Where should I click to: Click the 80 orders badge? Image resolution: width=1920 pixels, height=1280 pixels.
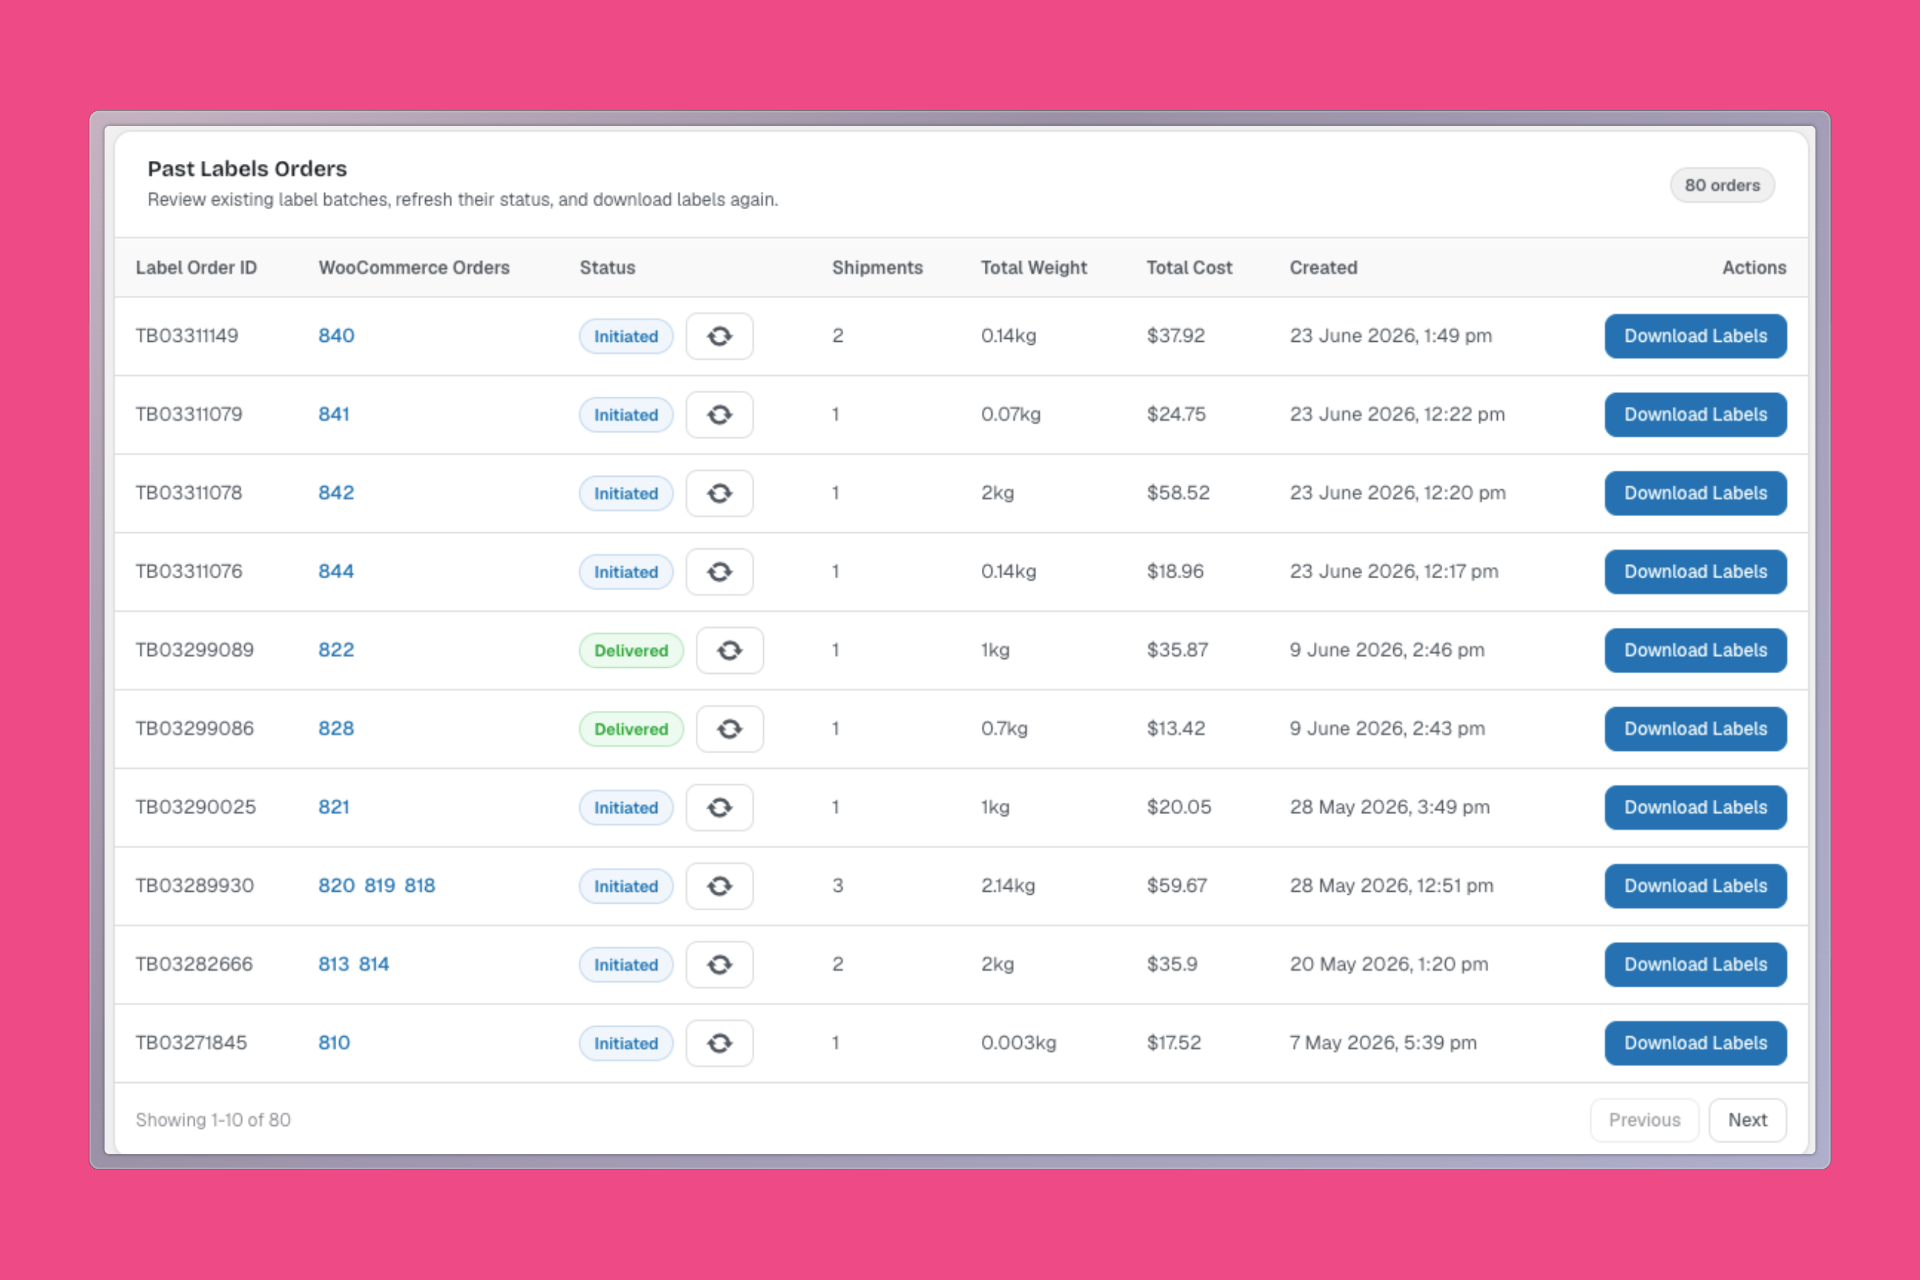[x=1722, y=185]
